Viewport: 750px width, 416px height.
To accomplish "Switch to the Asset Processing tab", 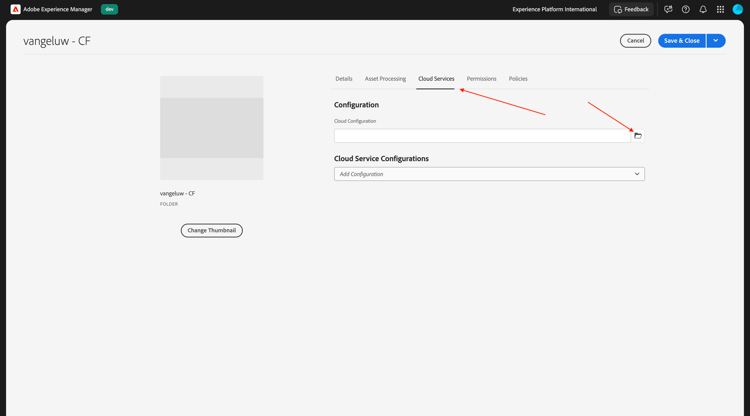I will click(x=385, y=79).
